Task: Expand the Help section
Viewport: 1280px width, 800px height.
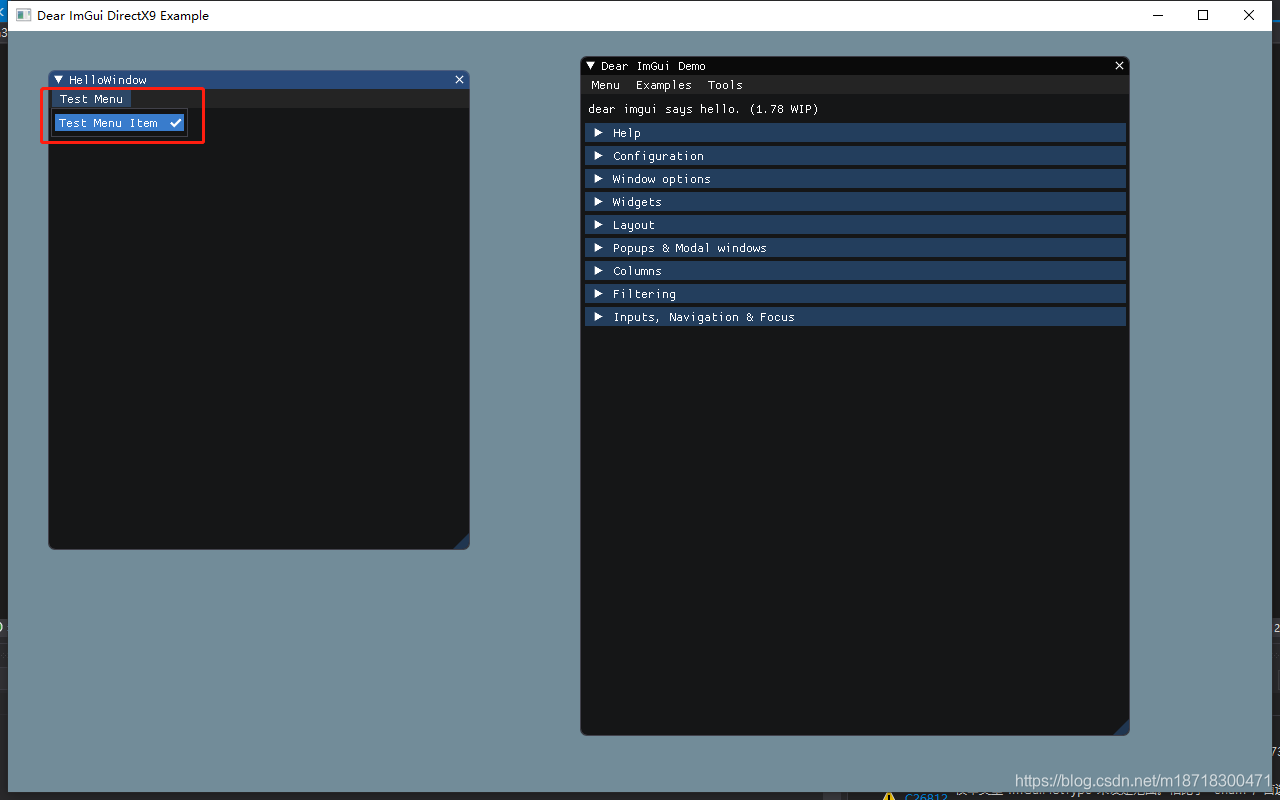Action: [x=855, y=133]
